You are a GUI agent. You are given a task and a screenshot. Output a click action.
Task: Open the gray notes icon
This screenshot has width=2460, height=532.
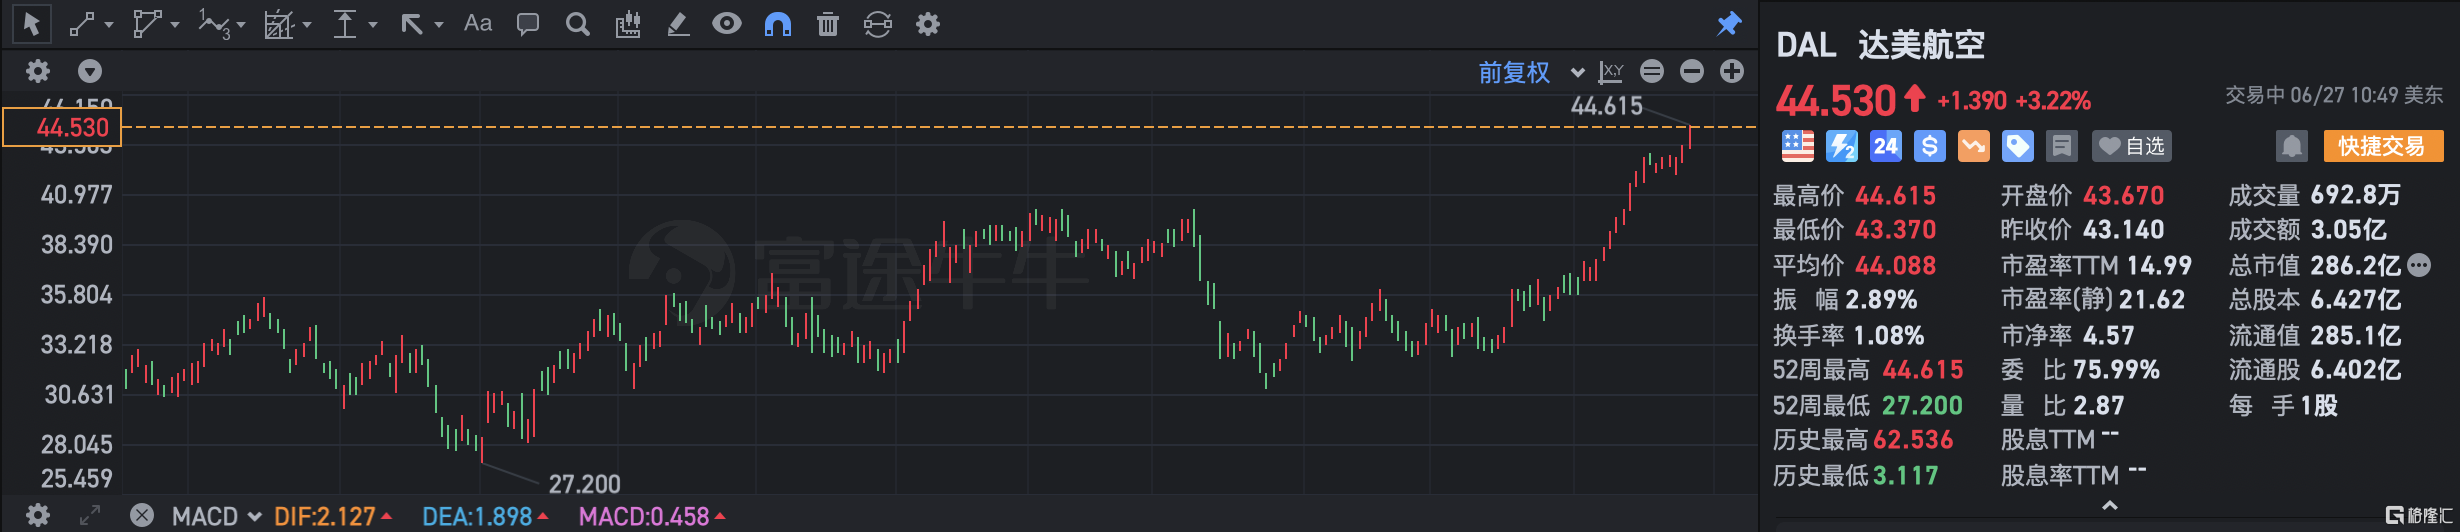click(x=2061, y=146)
